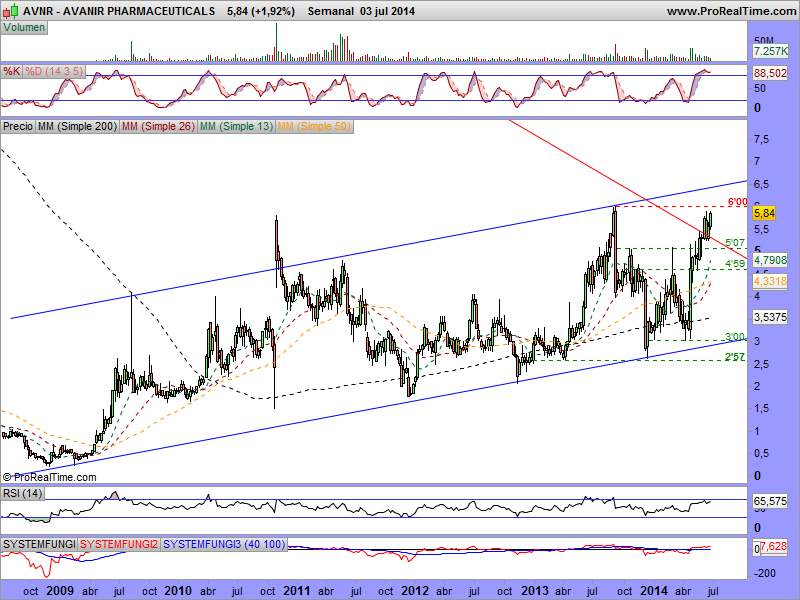
Task: Click the candlestick chart icon beside AVNR
Action: [x=10, y=10]
